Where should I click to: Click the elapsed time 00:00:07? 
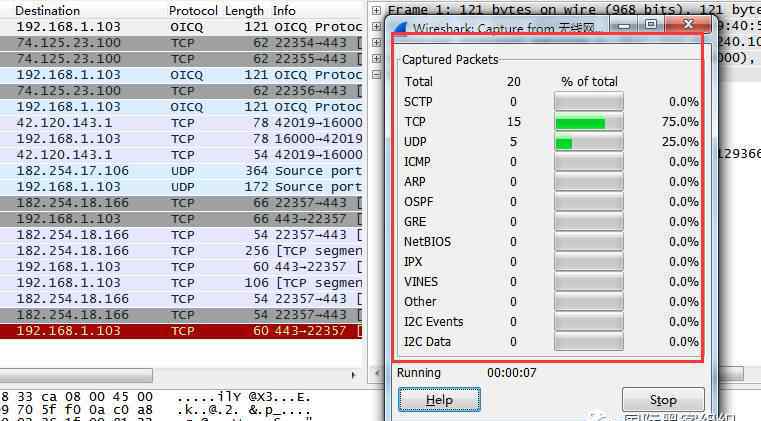pyautogui.click(x=512, y=373)
